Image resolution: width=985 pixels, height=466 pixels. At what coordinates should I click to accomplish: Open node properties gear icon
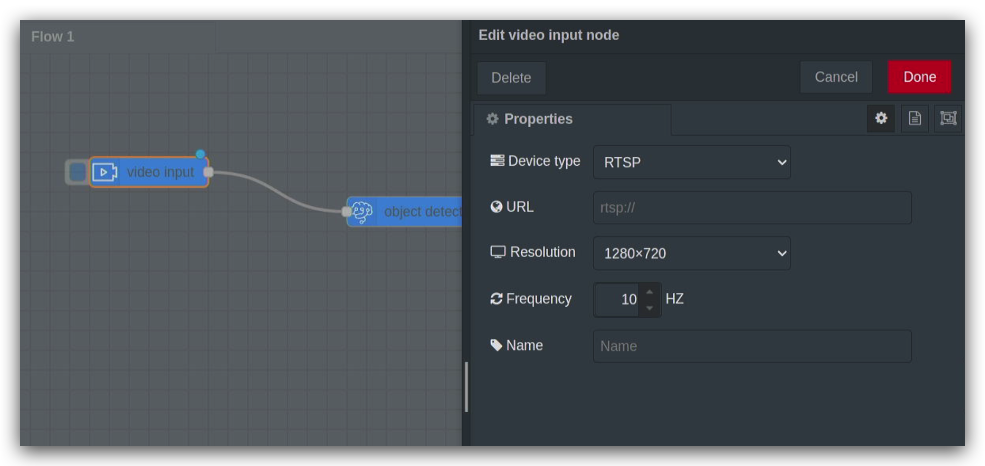881,118
